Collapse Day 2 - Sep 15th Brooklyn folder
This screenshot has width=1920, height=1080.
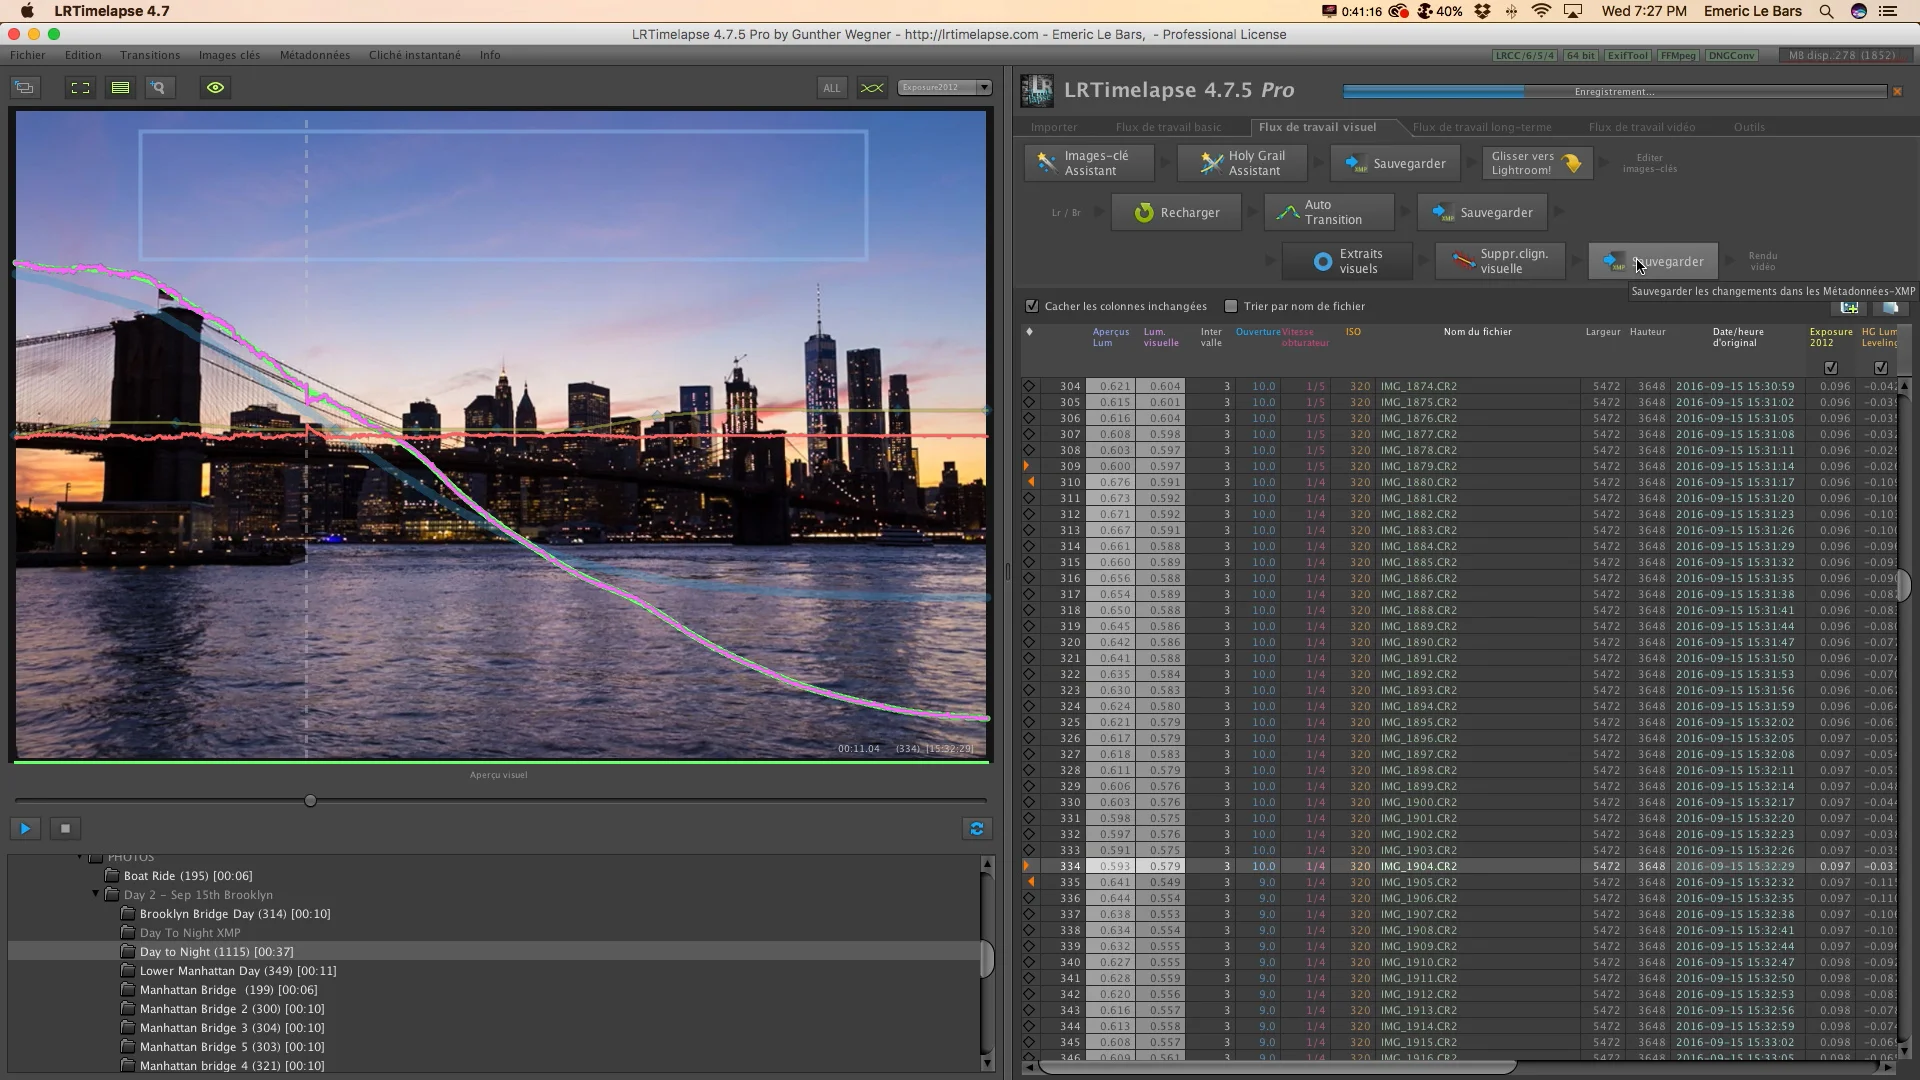pos(96,895)
